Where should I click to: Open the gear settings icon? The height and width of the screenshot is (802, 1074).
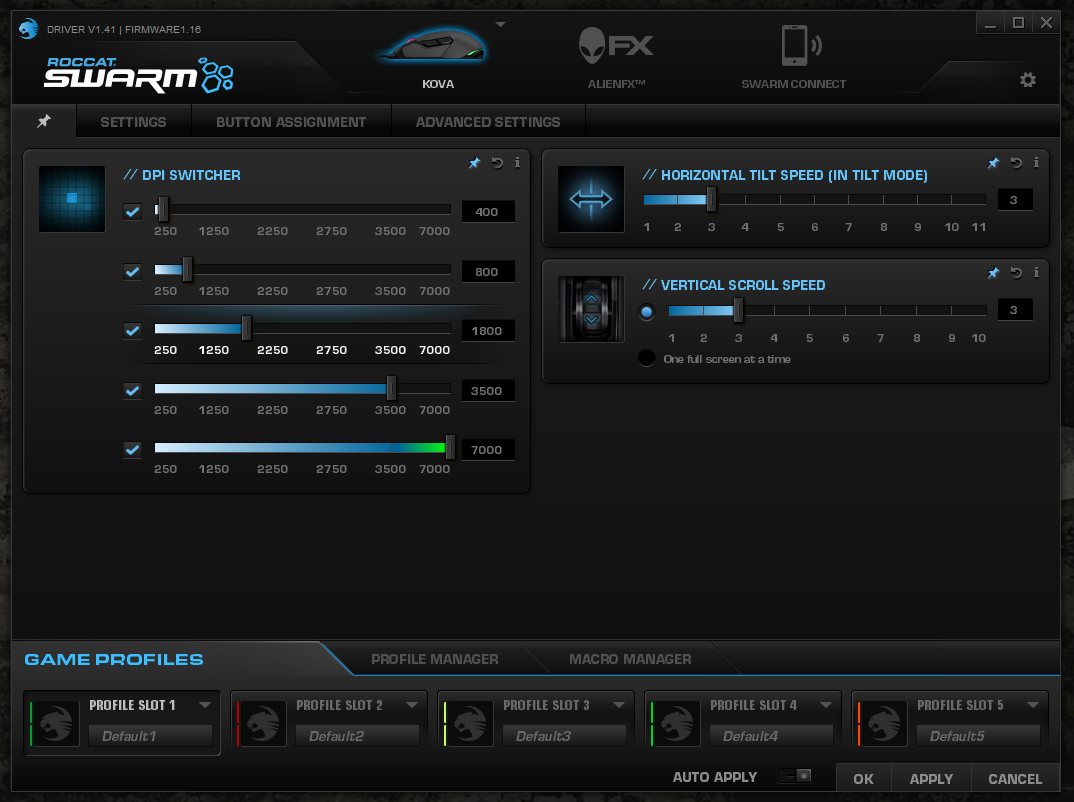pos(1027,80)
